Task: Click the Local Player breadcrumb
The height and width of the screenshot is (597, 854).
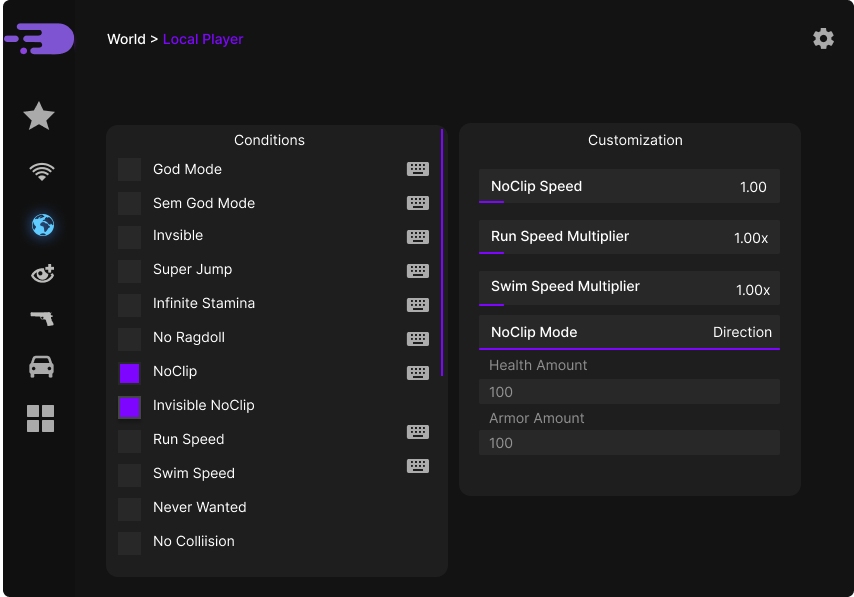Action: pyautogui.click(x=203, y=39)
